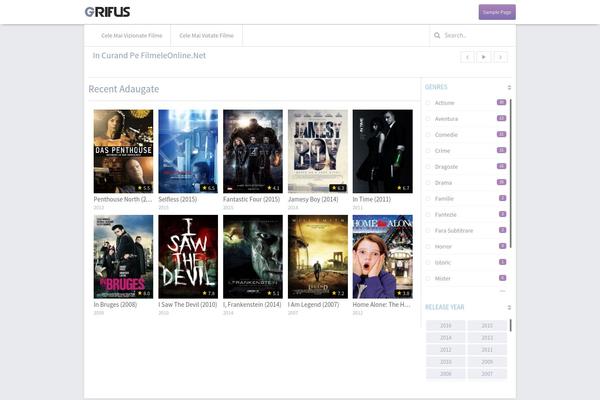Focus the Search input field
The image size is (600, 400).
tap(474, 35)
